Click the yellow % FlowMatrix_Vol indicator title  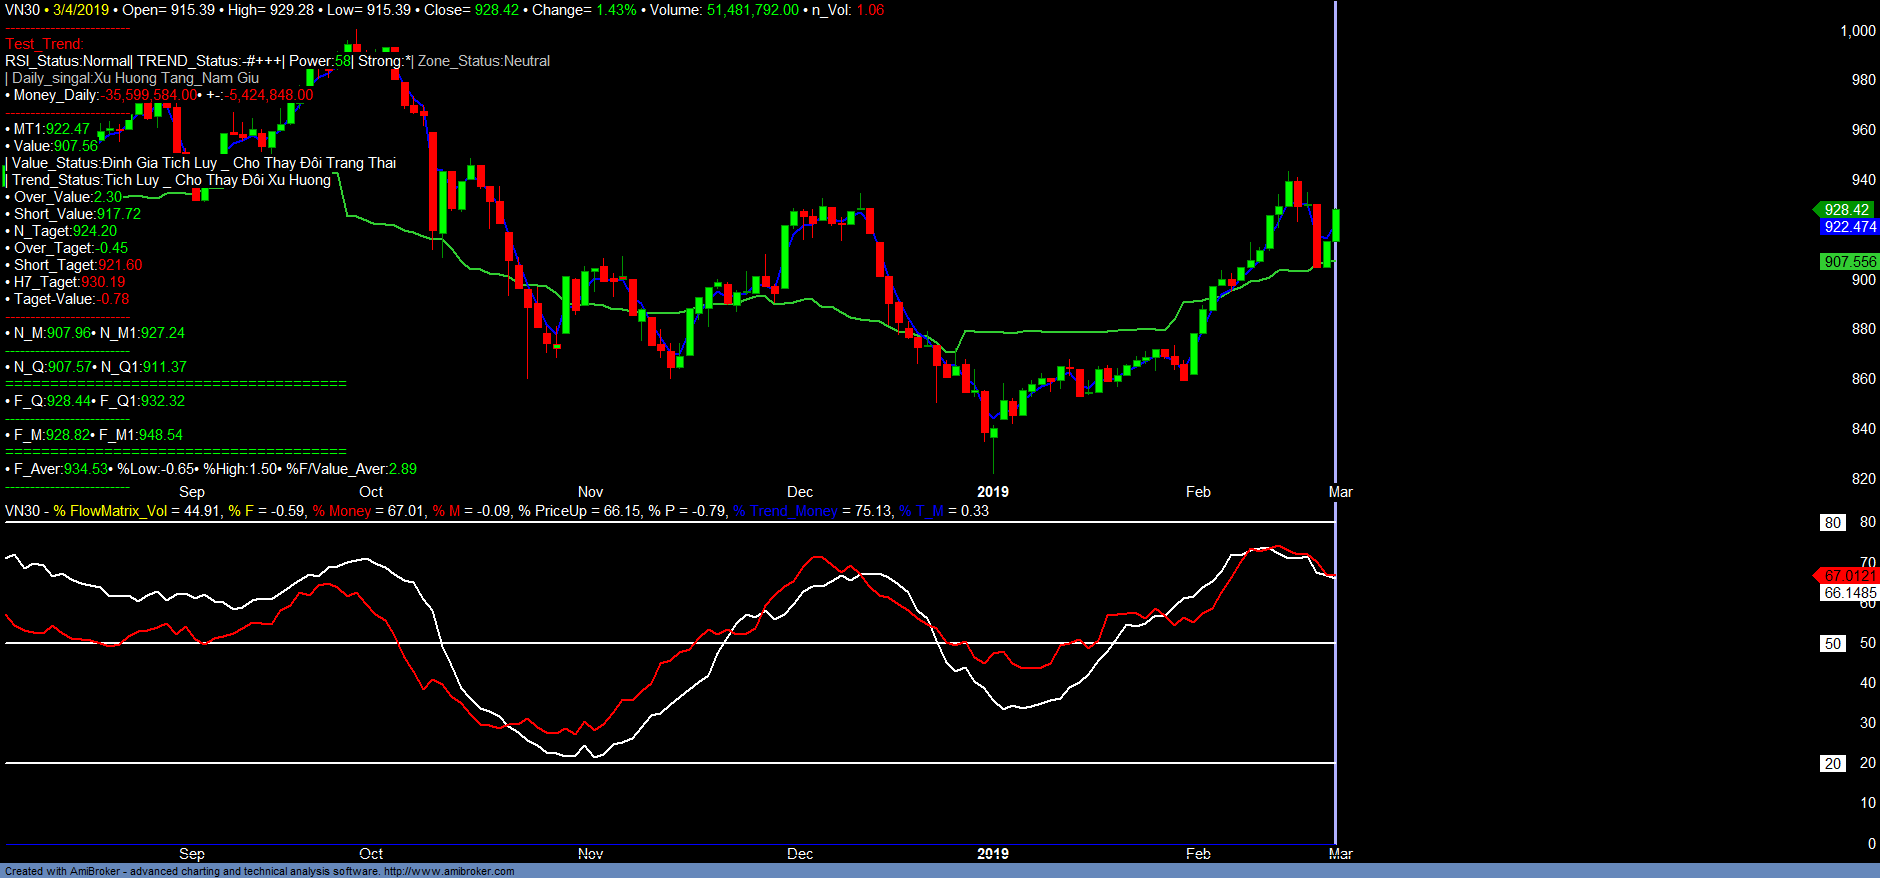click(x=110, y=511)
